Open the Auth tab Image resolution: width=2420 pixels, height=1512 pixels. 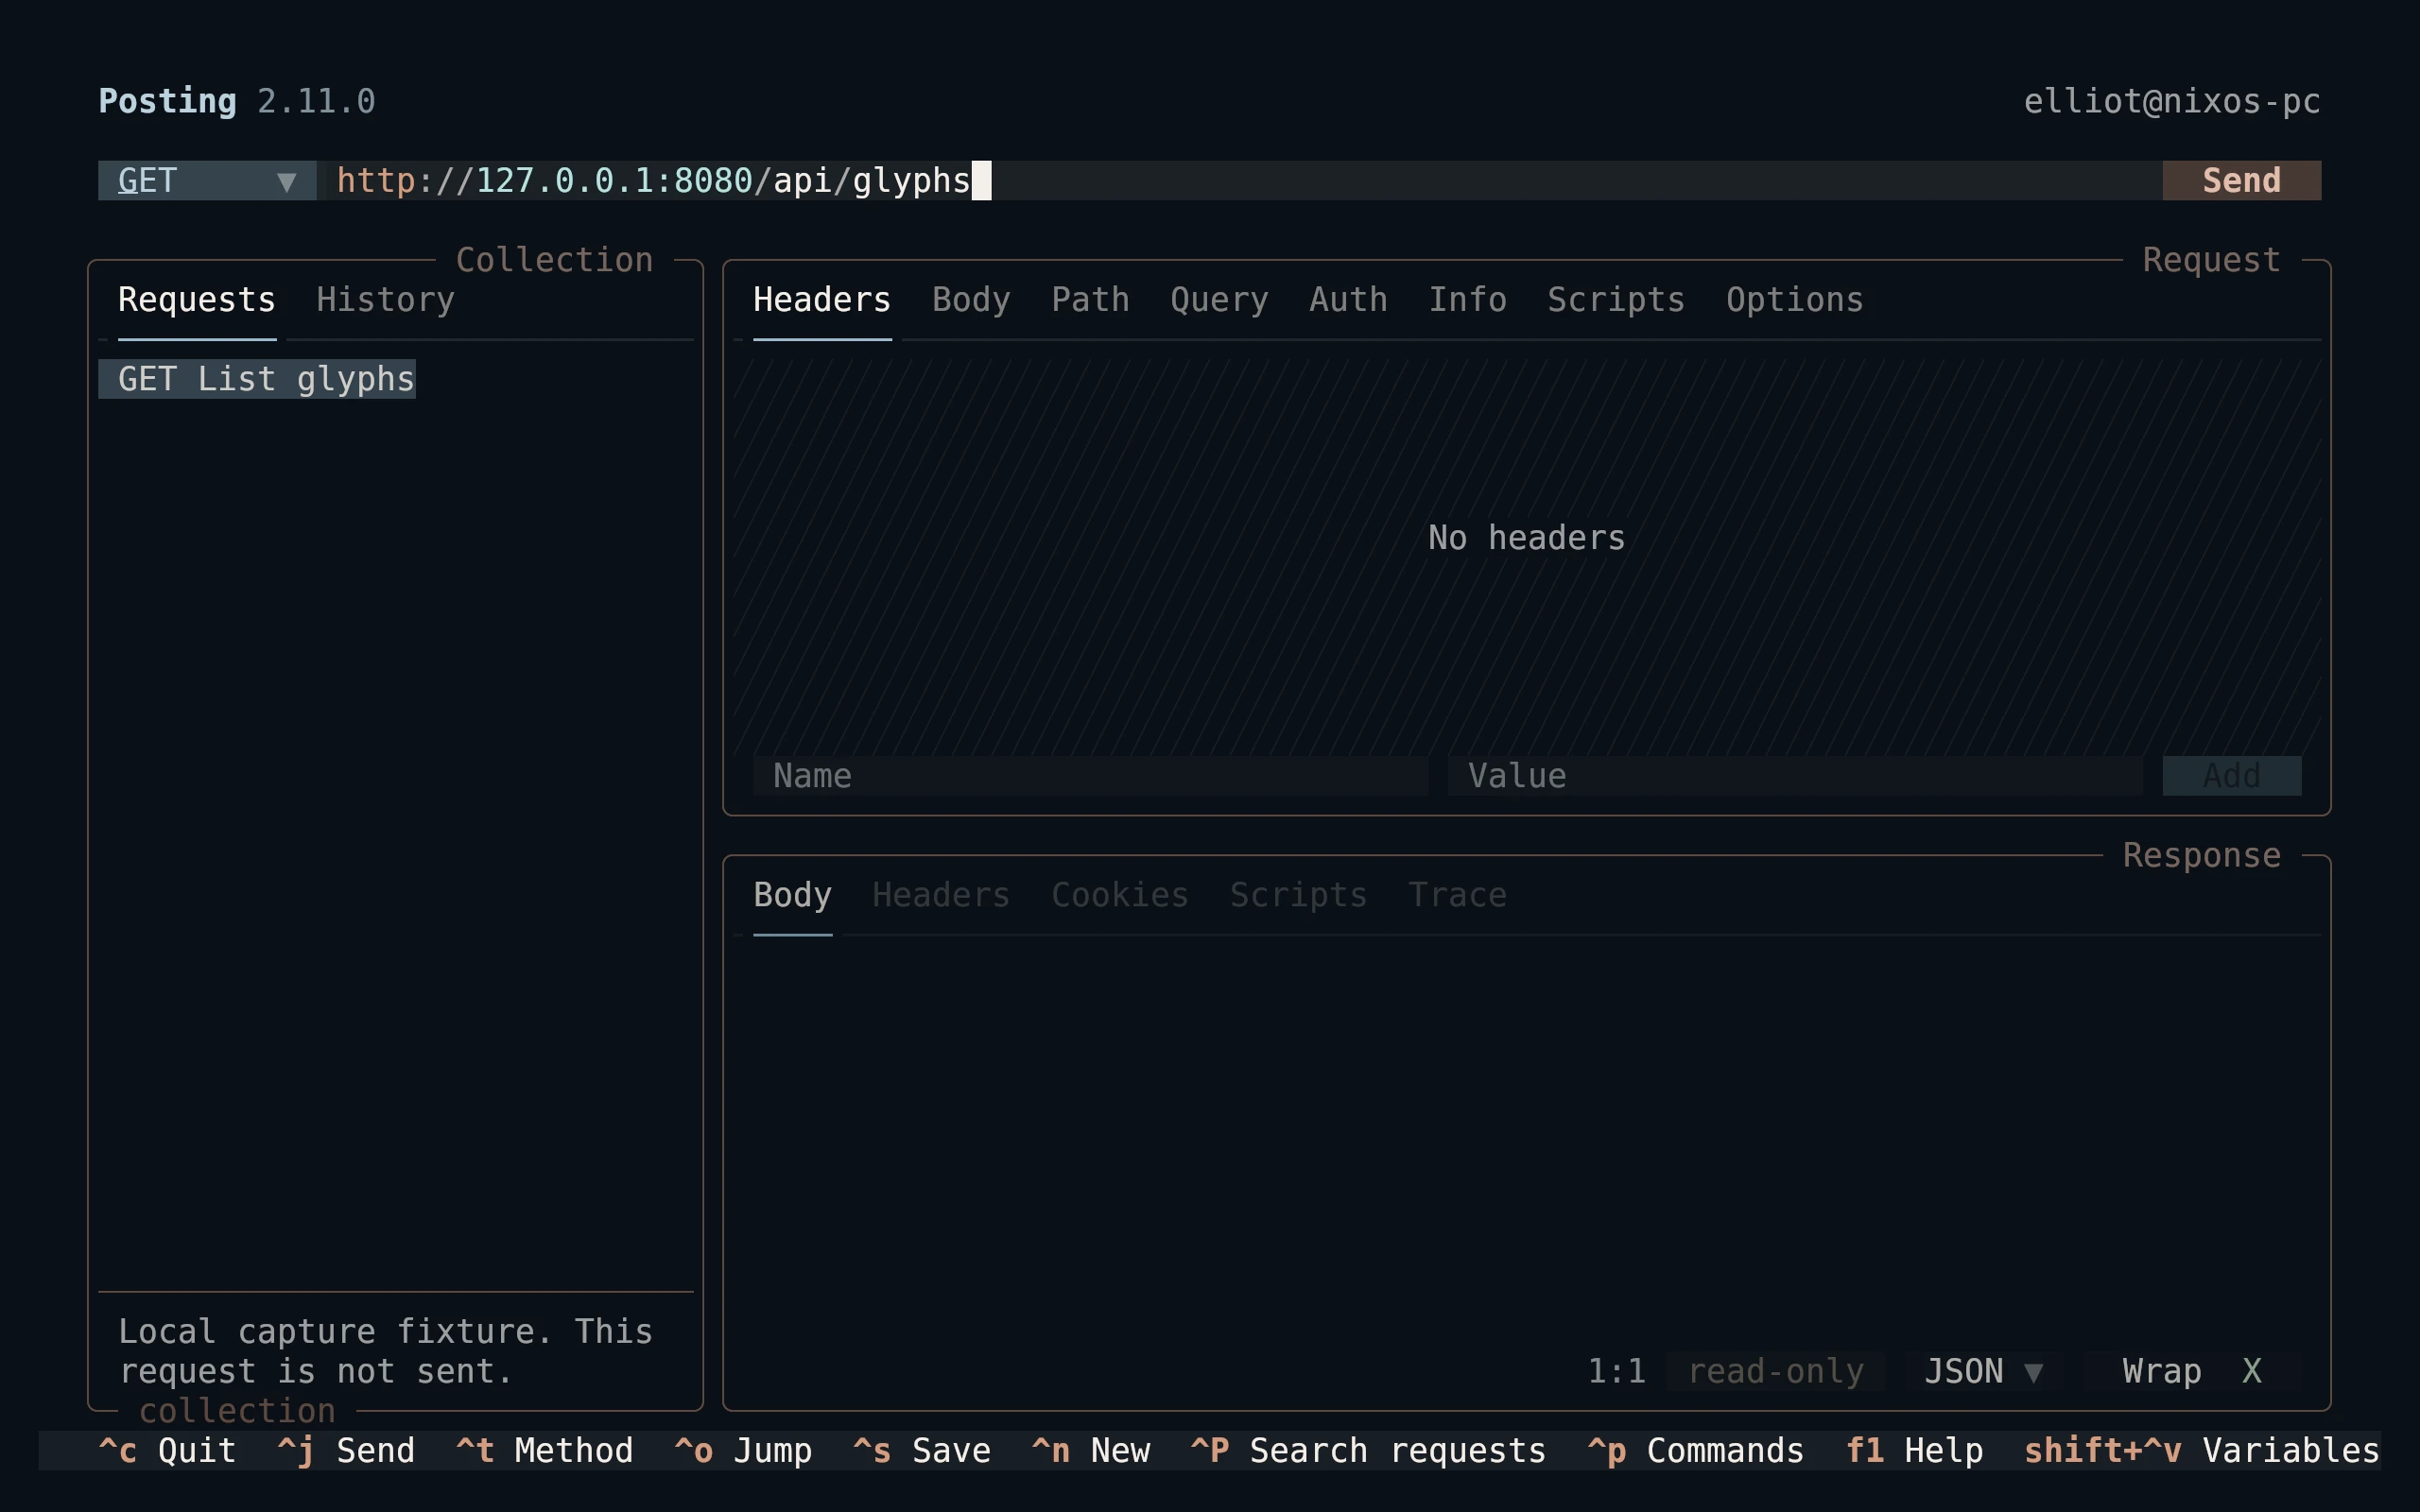(1348, 300)
